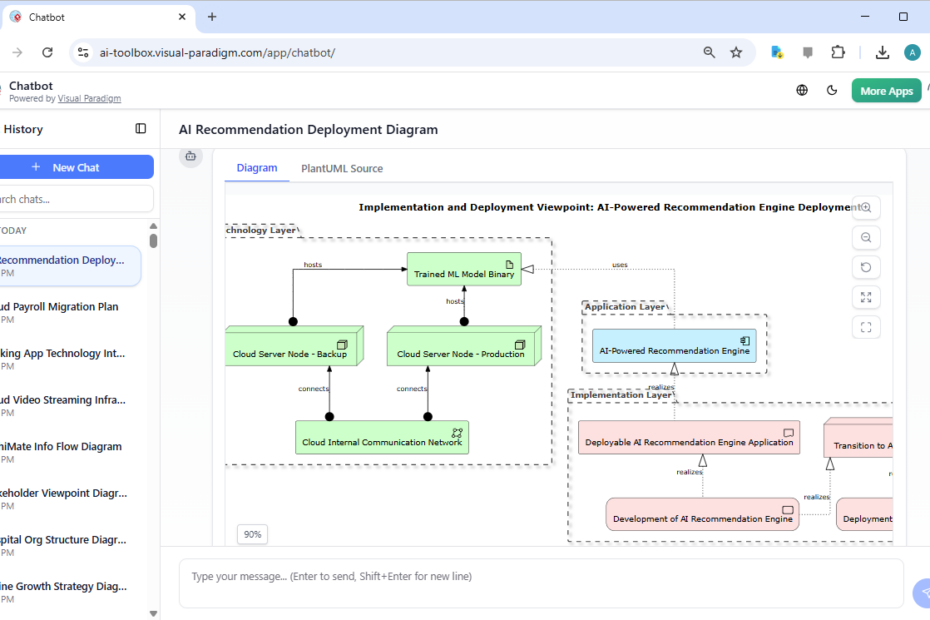The width and height of the screenshot is (930, 620).
Task: Start a New Chat conversation
Action: coord(77,167)
